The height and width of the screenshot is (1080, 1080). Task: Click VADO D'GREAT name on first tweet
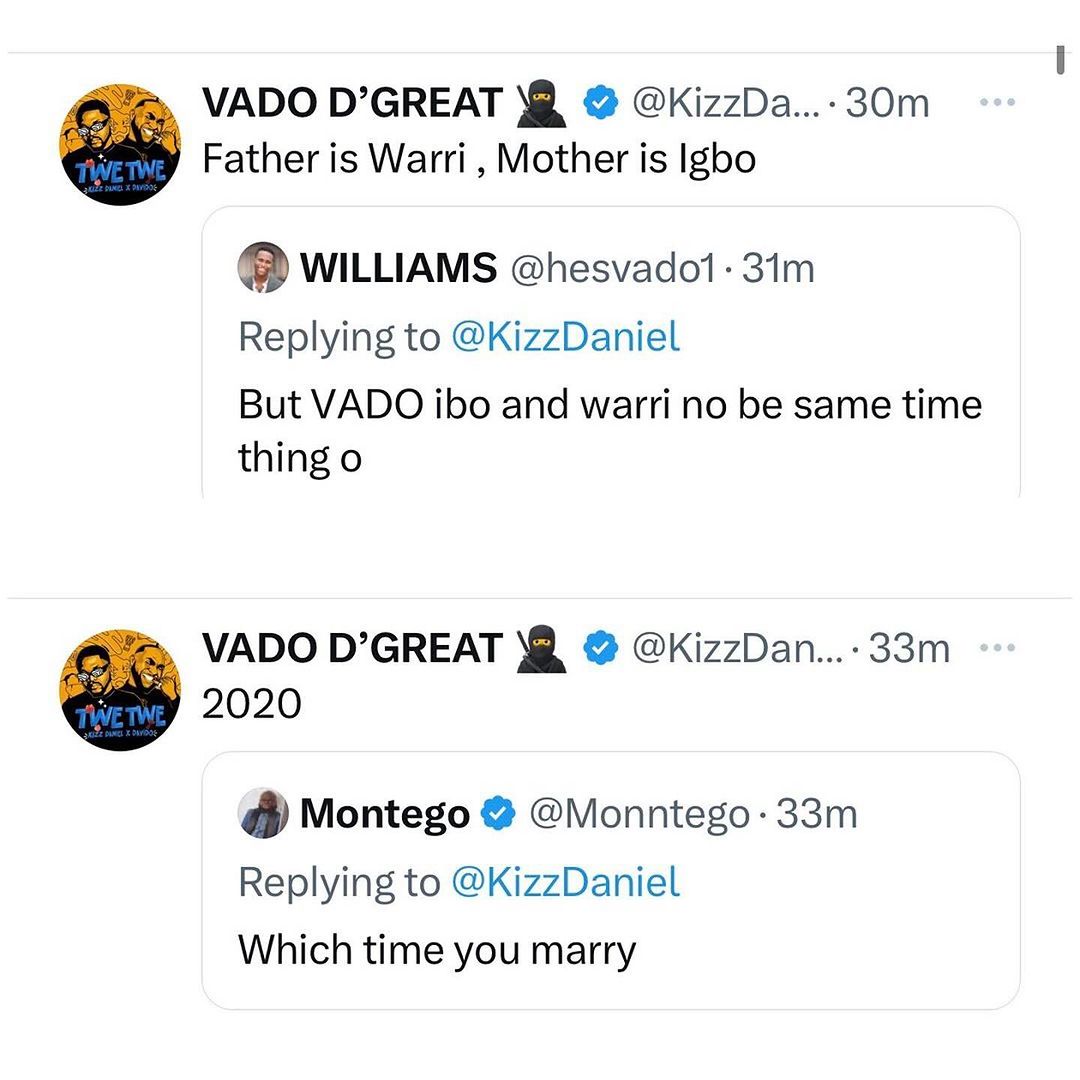pos(352,103)
